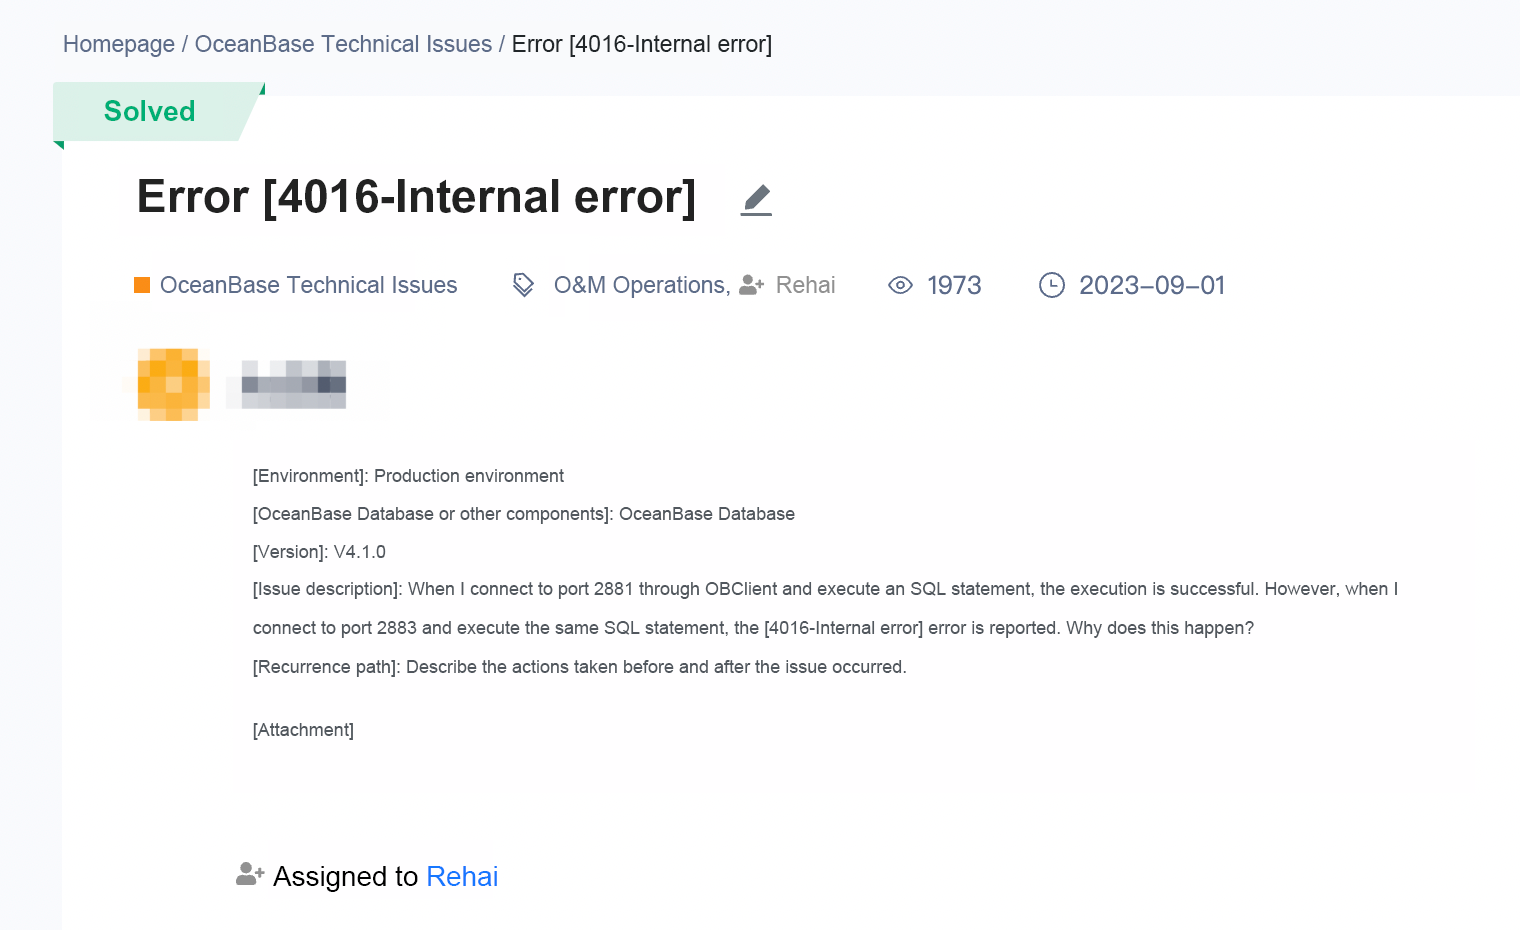This screenshot has width=1520, height=930.
Task: Click current breadcrumb Error [4016-Internal error]
Action: pyautogui.click(x=642, y=44)
